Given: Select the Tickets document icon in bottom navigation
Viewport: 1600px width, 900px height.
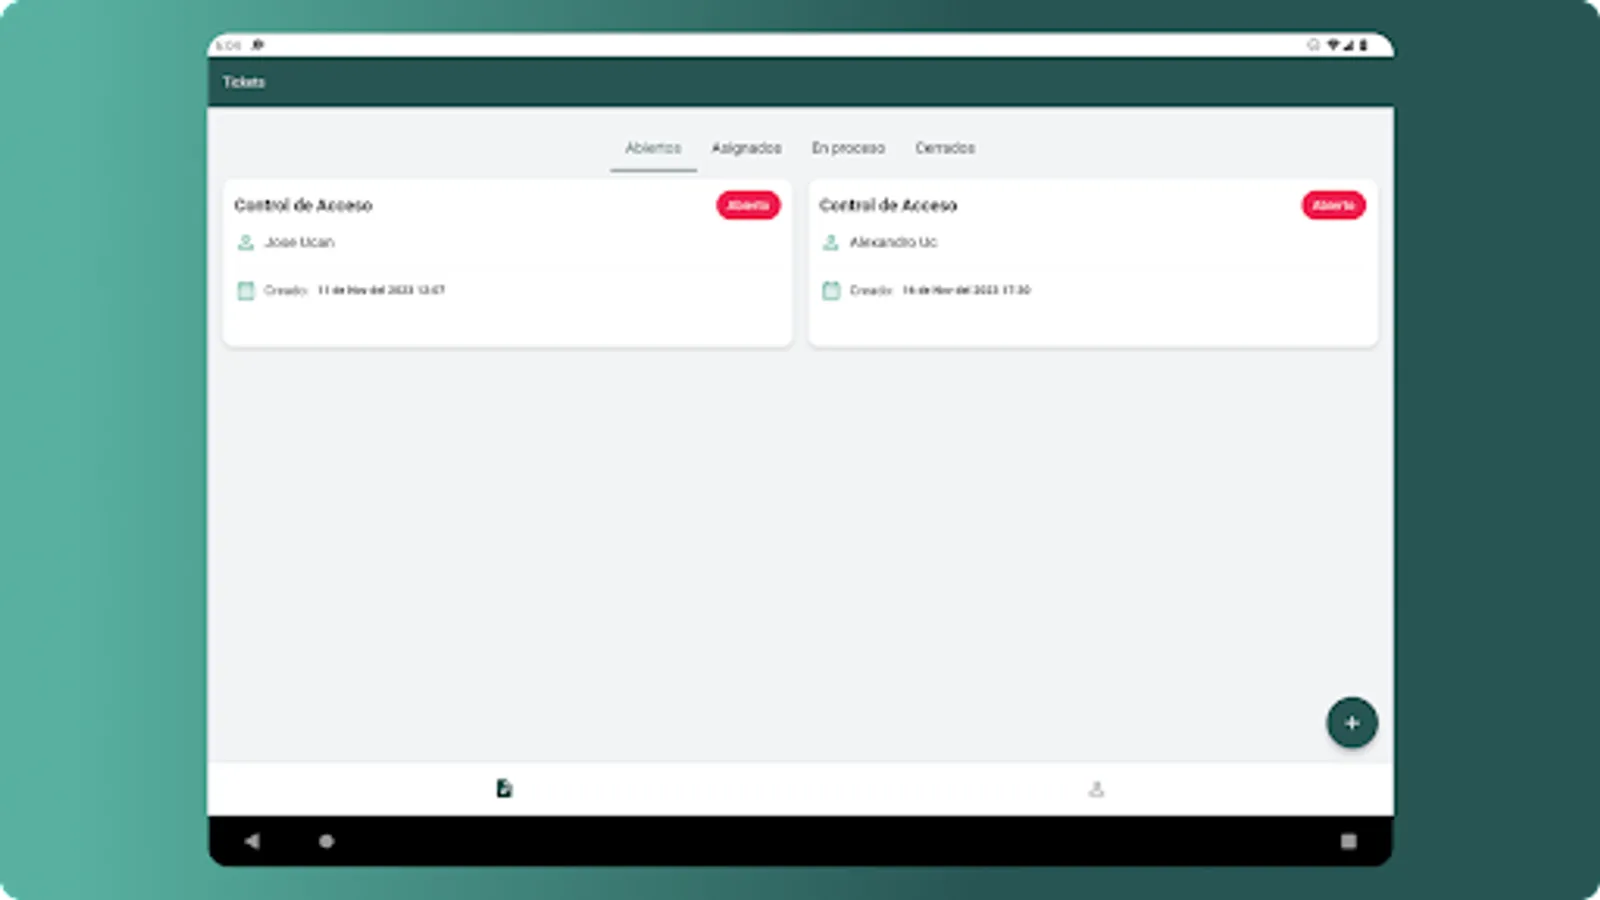Looking at the screenshot, I should [503, 788].
